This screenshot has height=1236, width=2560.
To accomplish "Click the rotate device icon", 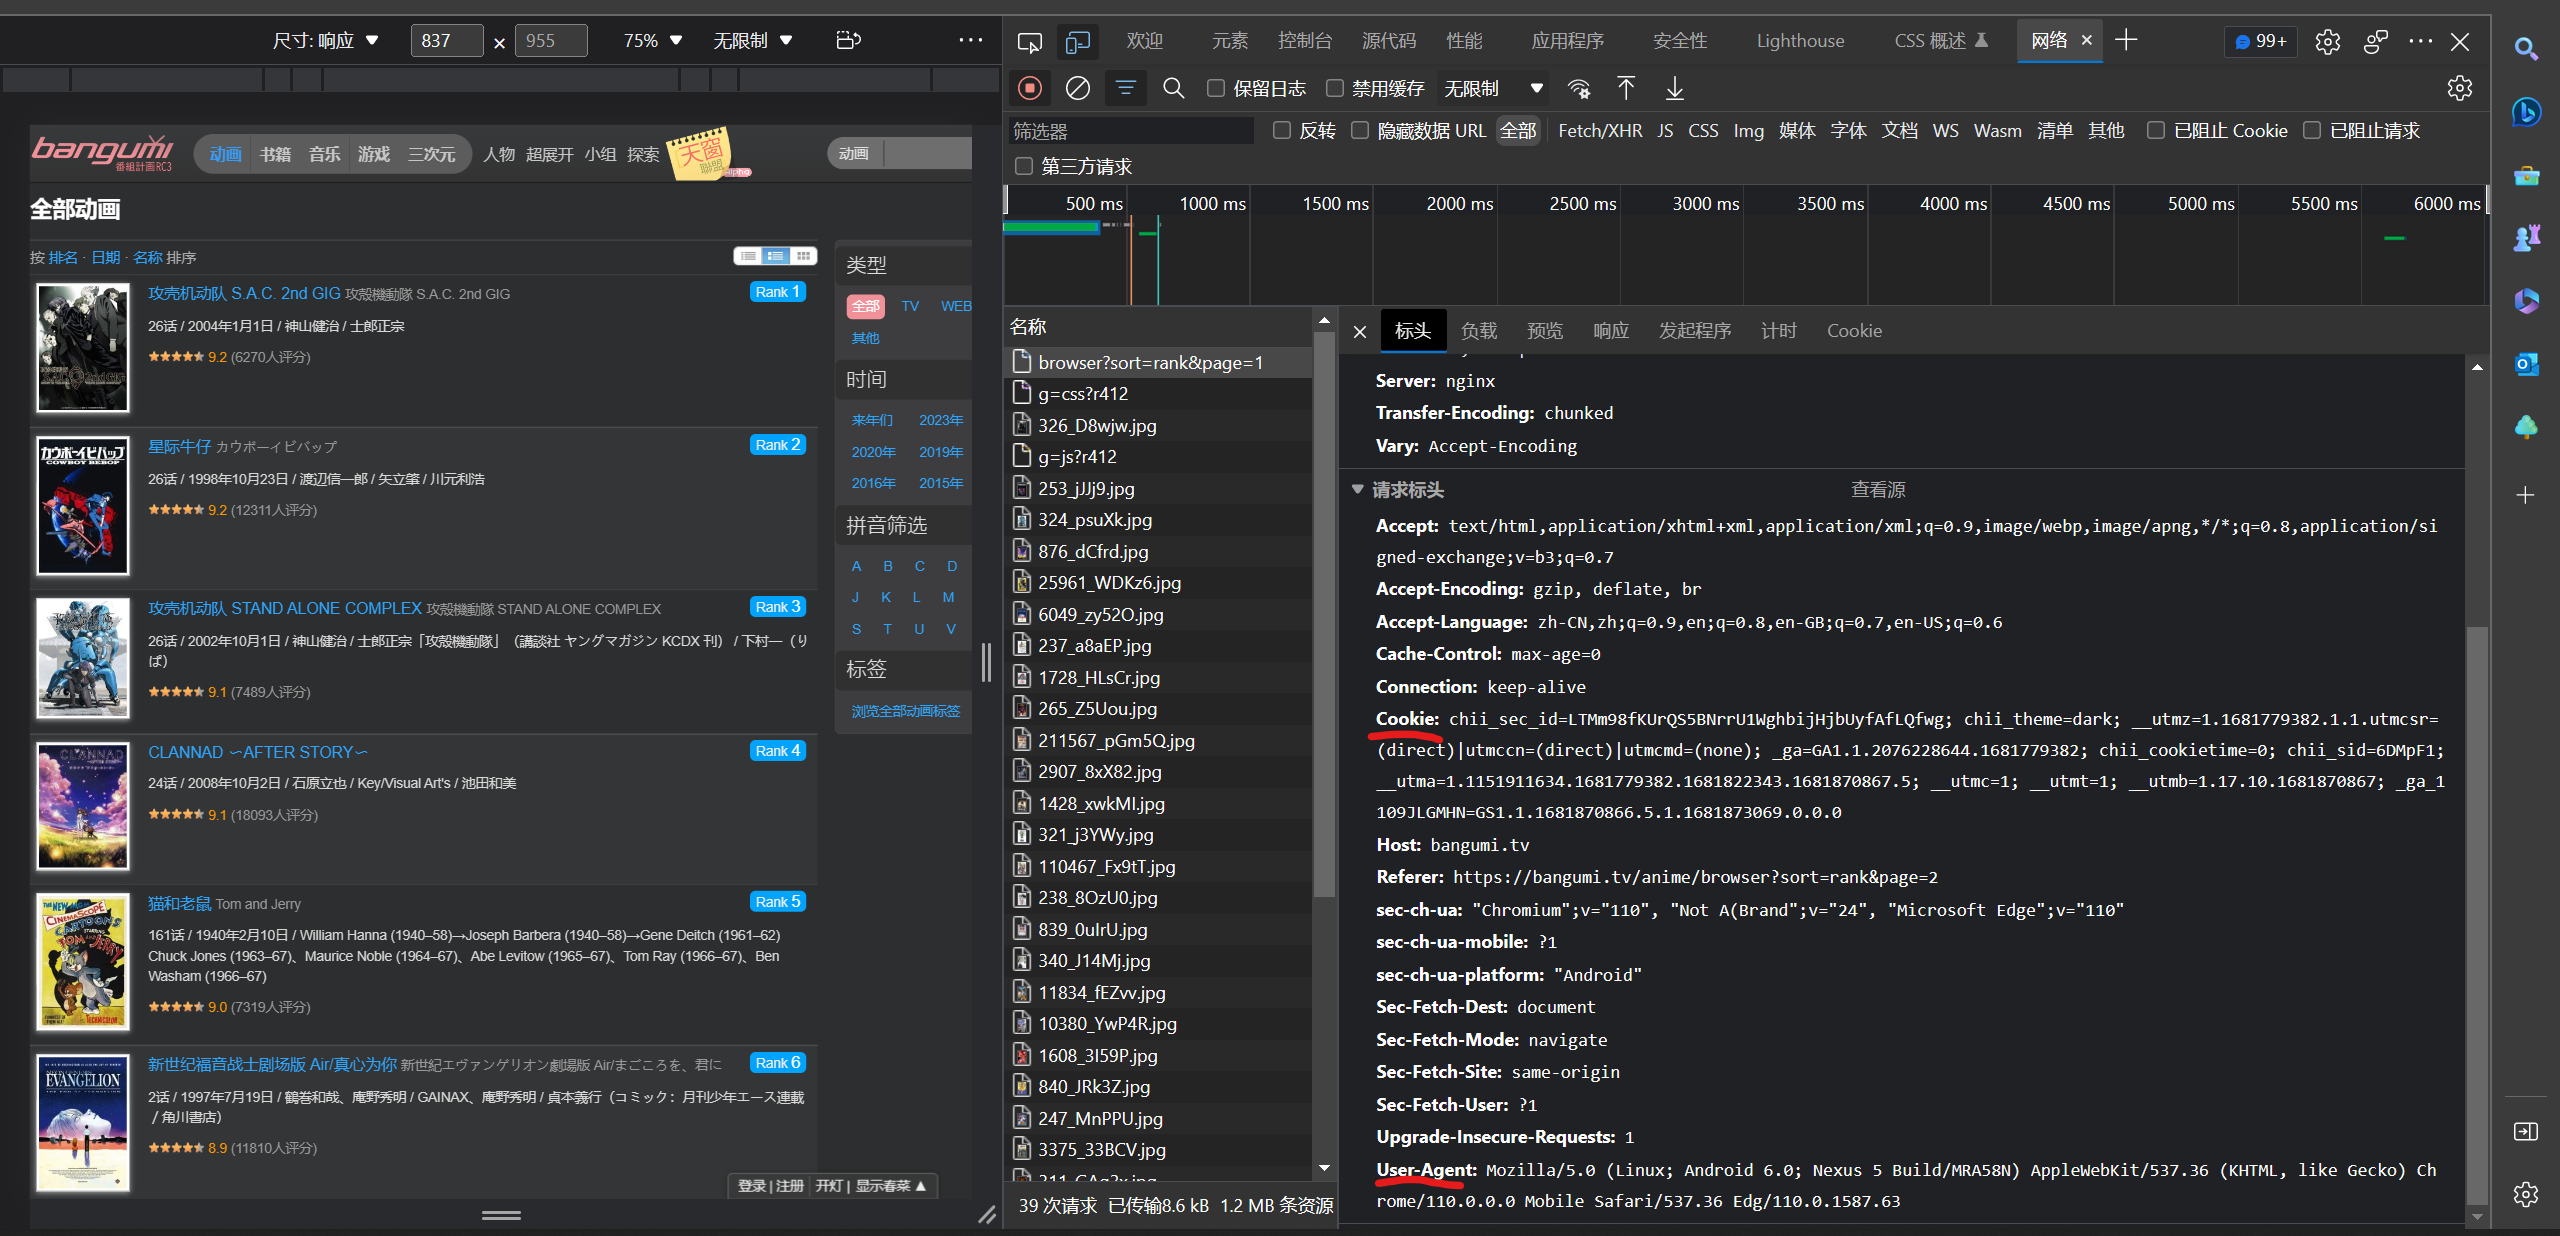I will tap(848, 41).
